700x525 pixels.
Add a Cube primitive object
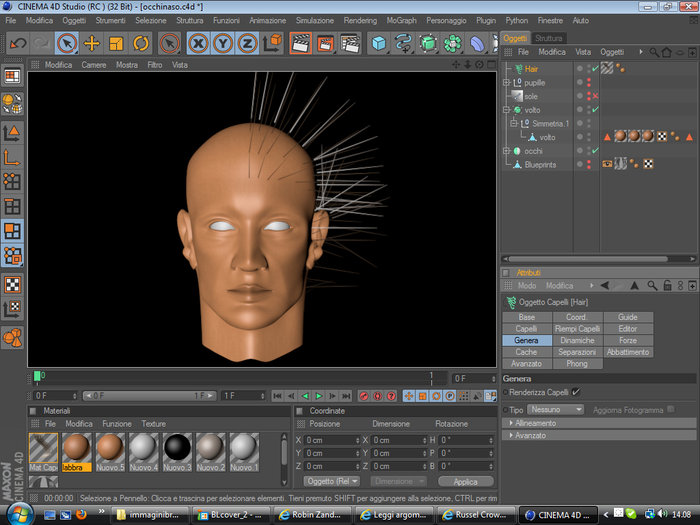(379, 43)
